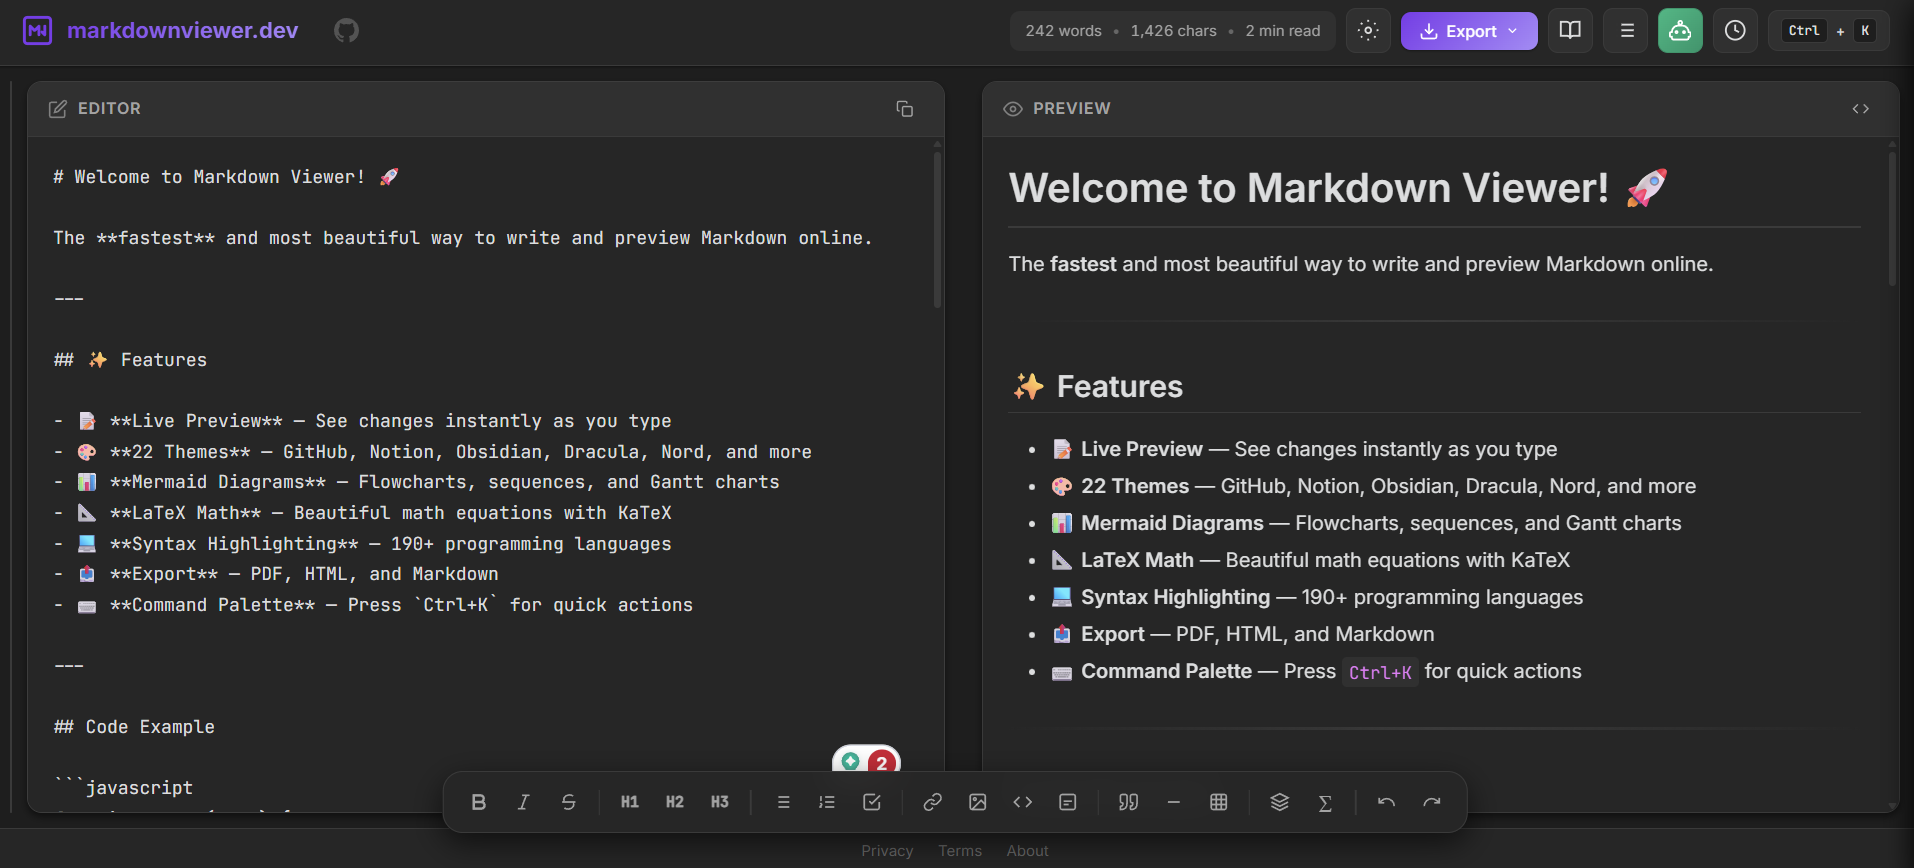Viewport: 1914px width, 868px height.
Task: Place cursor on '# Welcome to Markdown Viewer!' line
Action: tap(226, 177)
